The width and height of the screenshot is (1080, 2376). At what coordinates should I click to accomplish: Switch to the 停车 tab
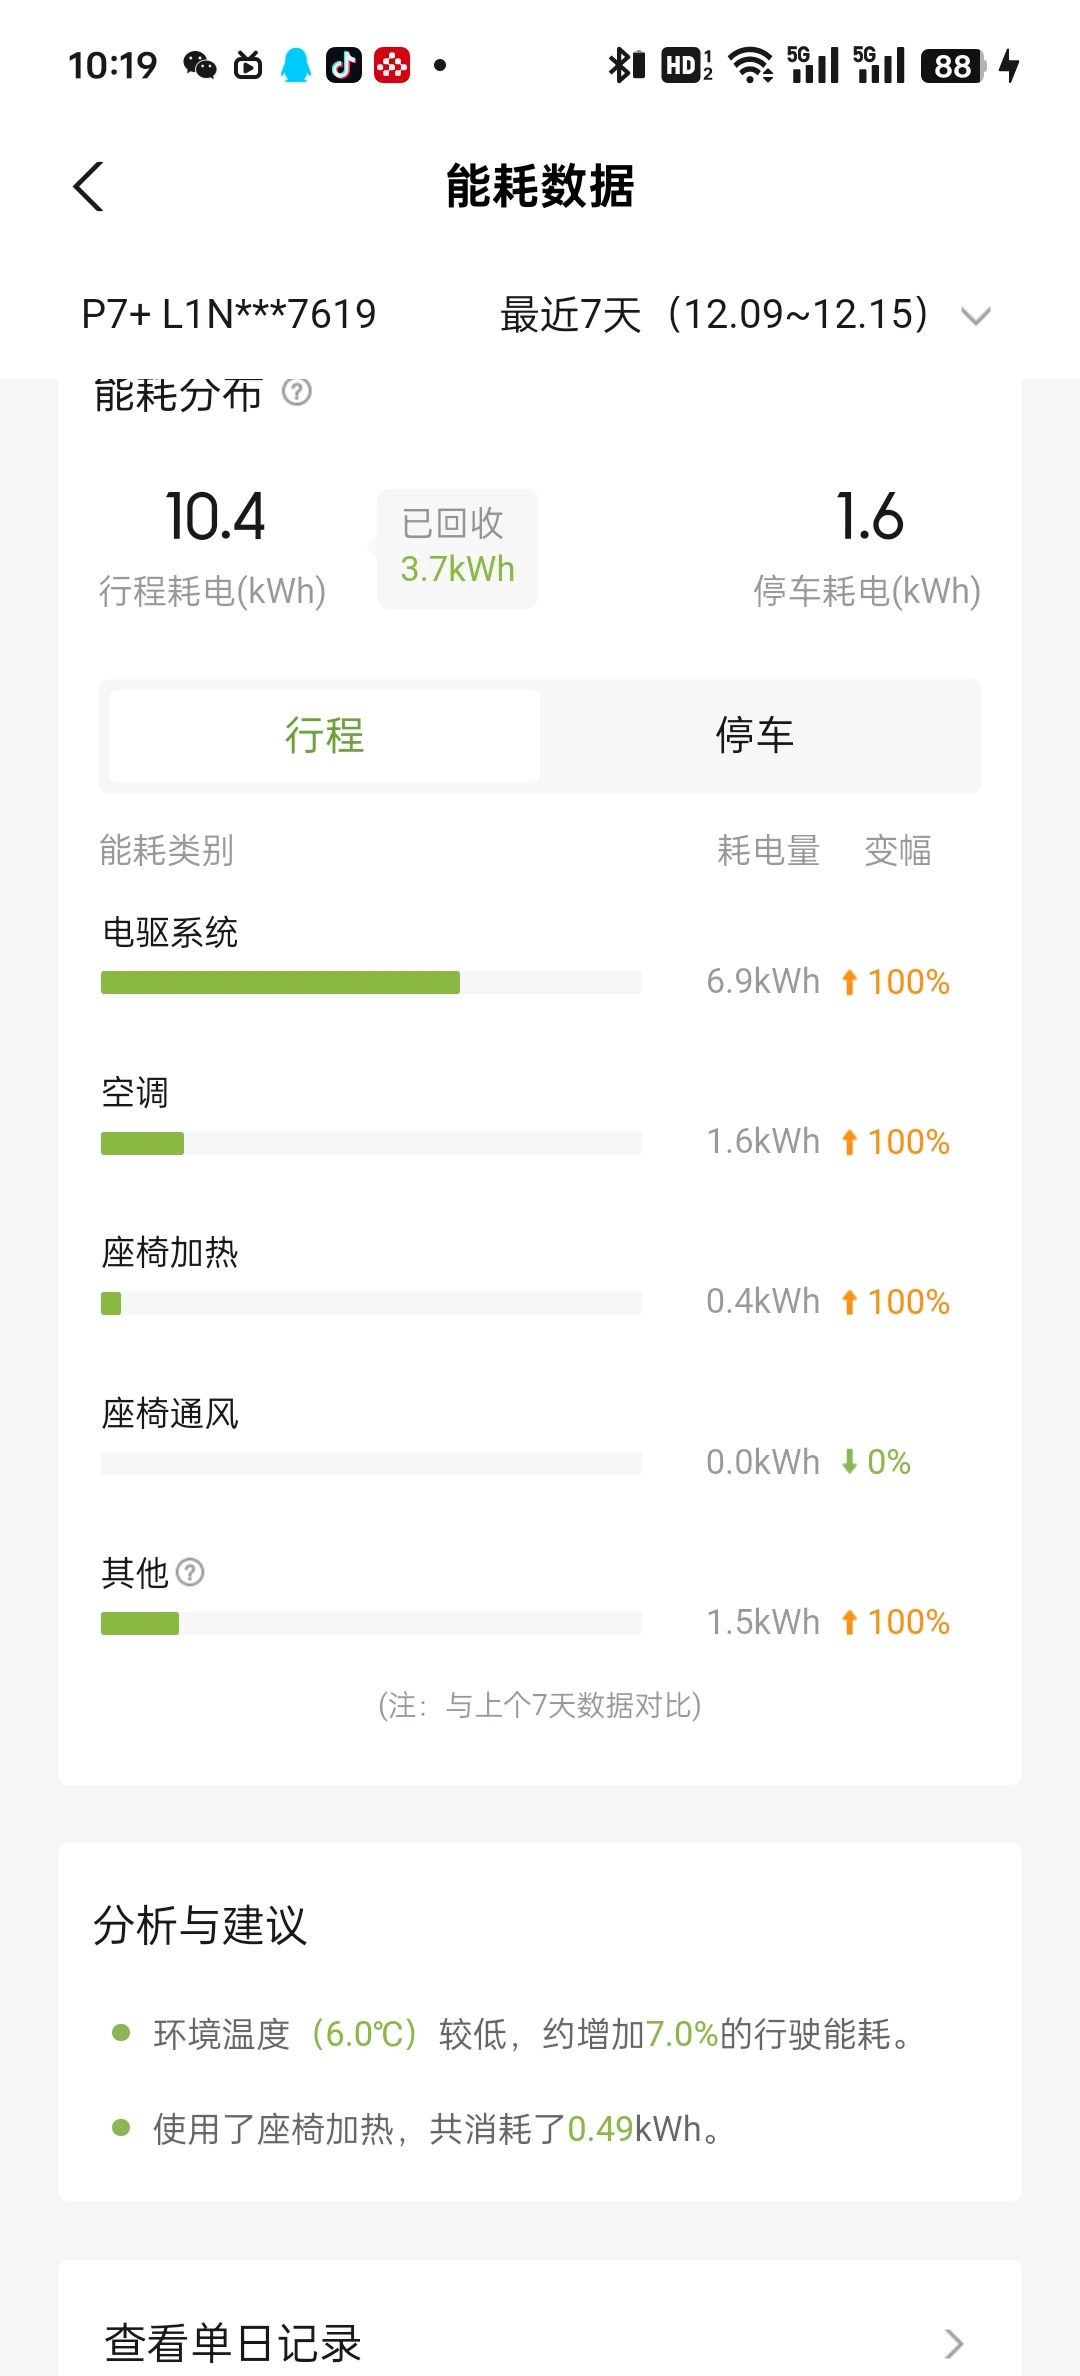click(x=755, y=736)
